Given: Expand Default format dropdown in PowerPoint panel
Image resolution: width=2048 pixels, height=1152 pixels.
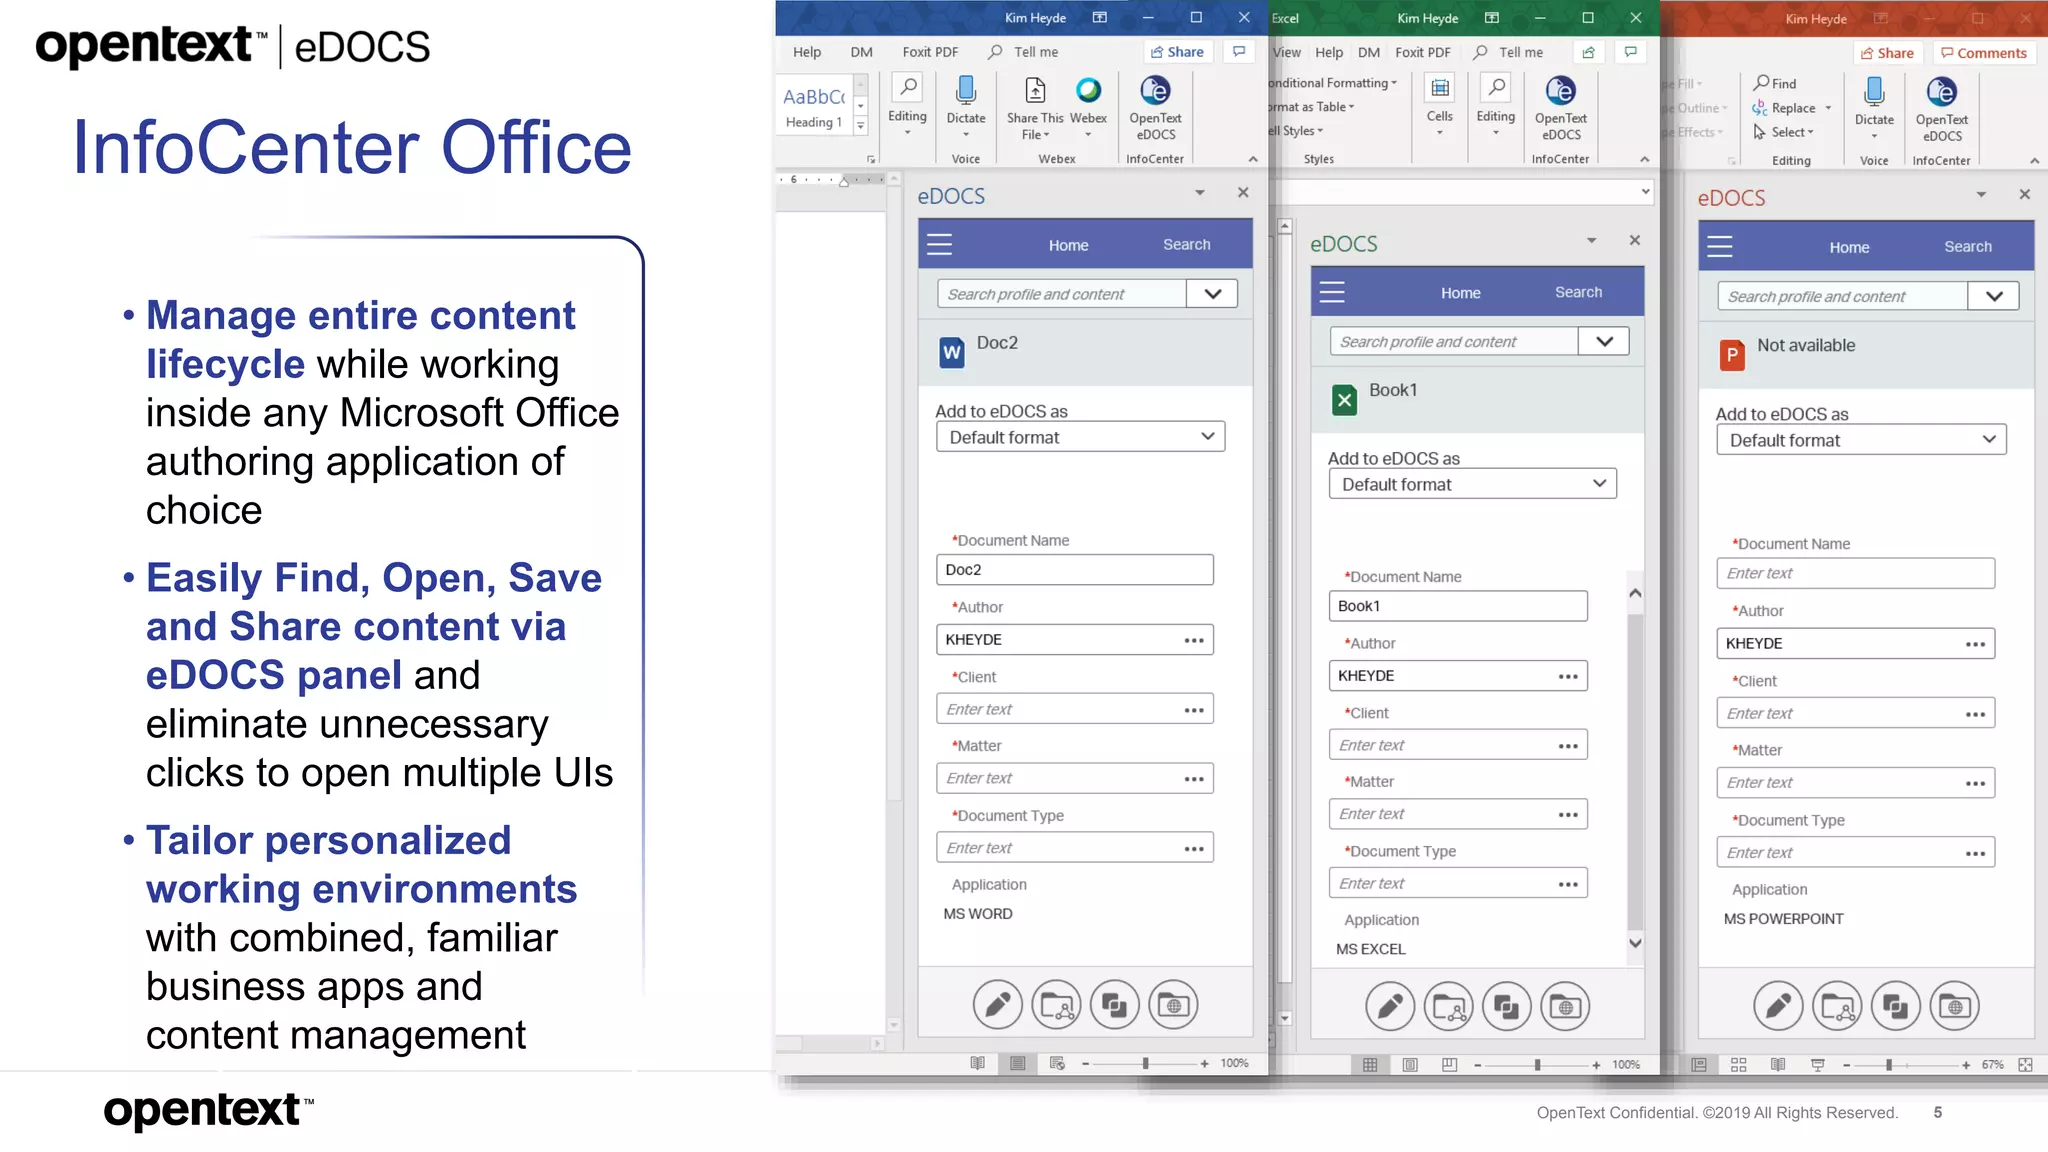Looking at the screenshot, I should (x=1989, y=440).
